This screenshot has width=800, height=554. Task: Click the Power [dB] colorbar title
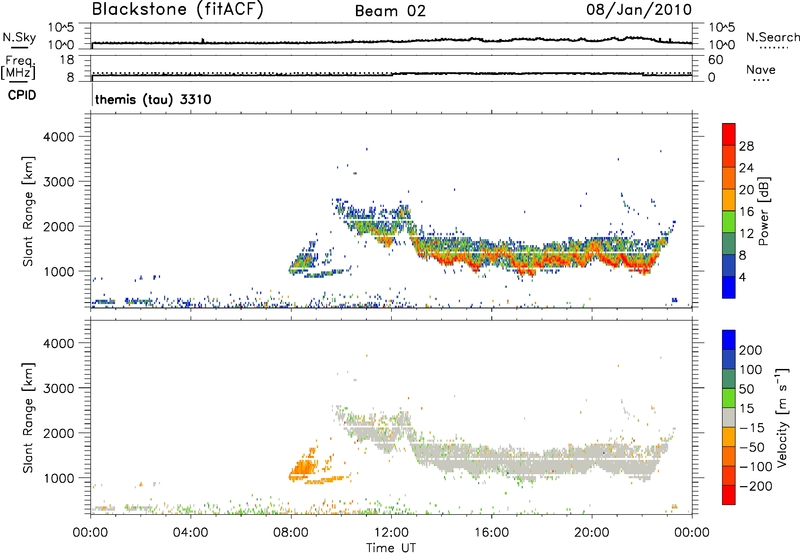(763, 211)
